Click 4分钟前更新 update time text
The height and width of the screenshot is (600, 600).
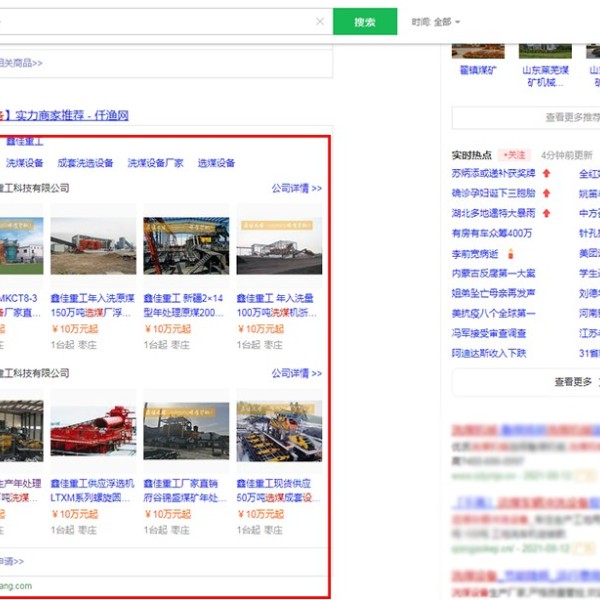pyautogui.click(x=566, y=155)
